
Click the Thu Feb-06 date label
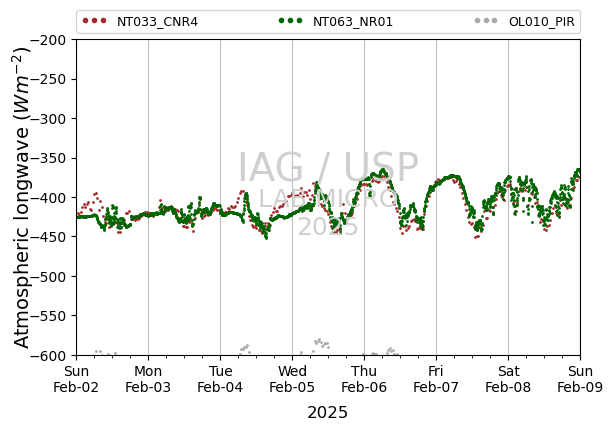point(364,379)
